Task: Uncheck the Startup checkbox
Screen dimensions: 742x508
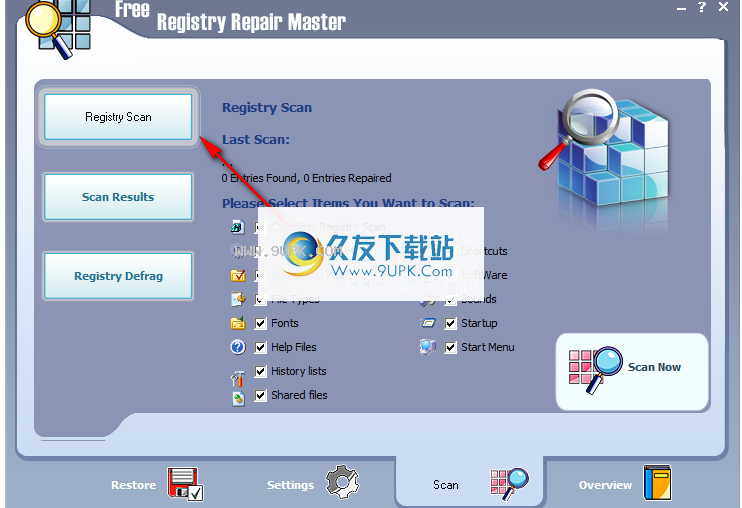Action: point(450,324)
